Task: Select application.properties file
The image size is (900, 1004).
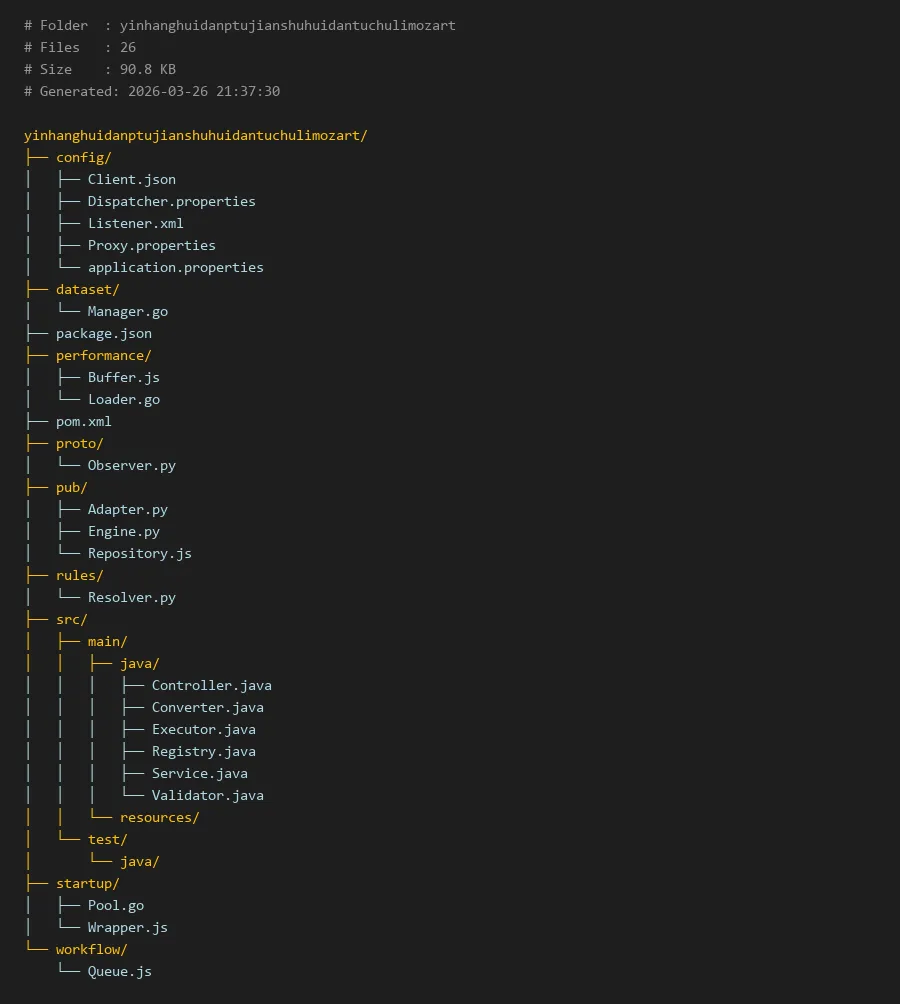Action: [175, 267]
